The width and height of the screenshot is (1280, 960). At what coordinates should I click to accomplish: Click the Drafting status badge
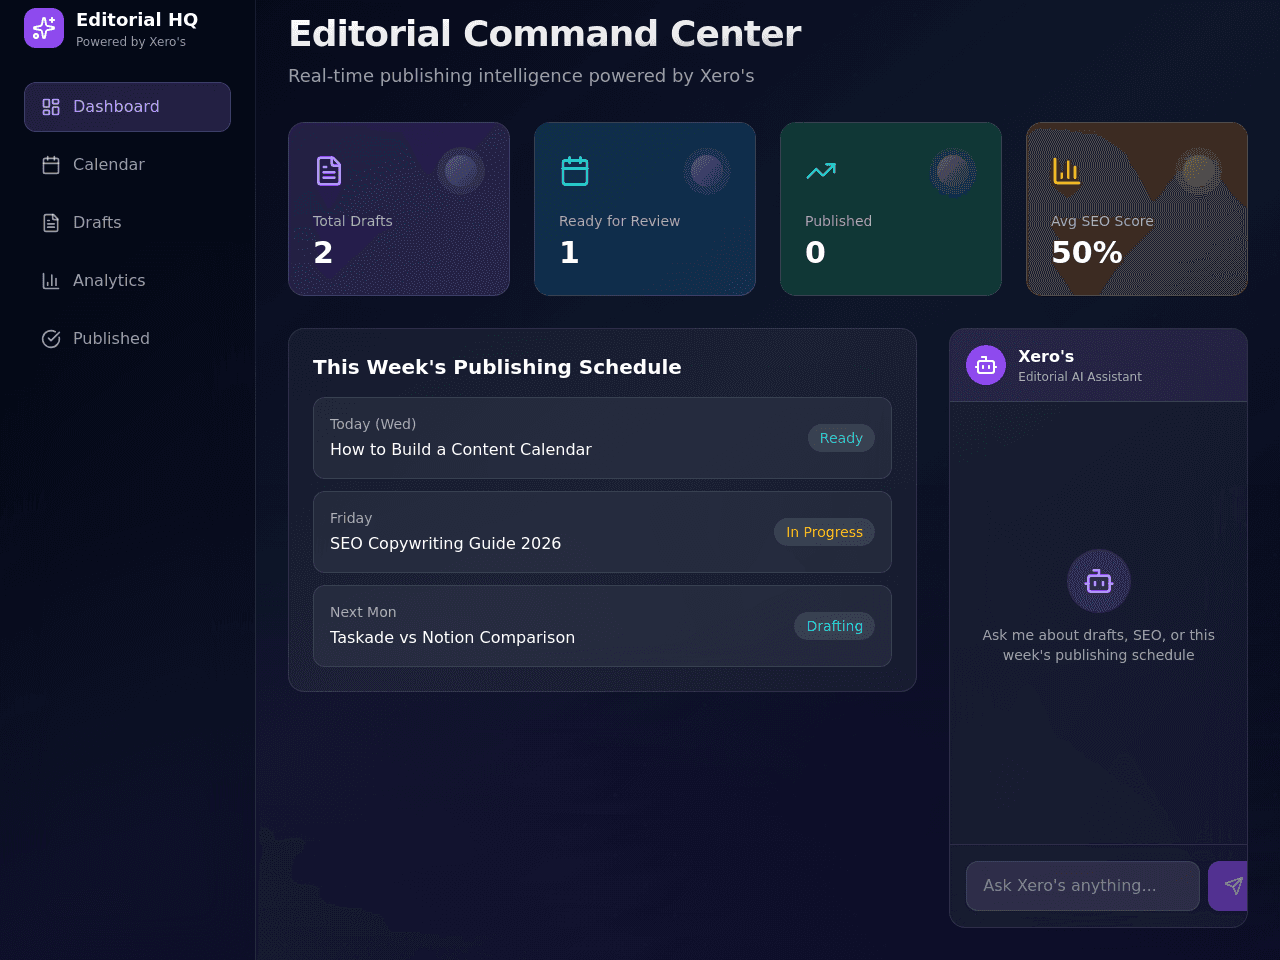[x=834, y=626]
